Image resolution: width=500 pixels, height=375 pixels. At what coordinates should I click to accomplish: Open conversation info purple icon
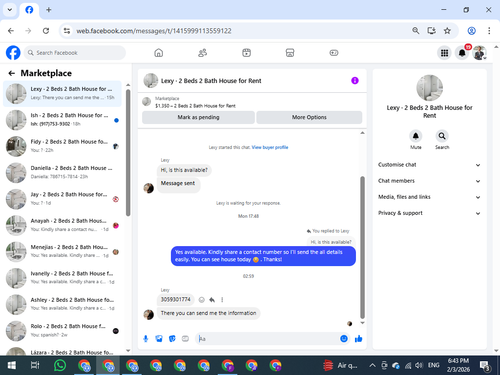355,81
